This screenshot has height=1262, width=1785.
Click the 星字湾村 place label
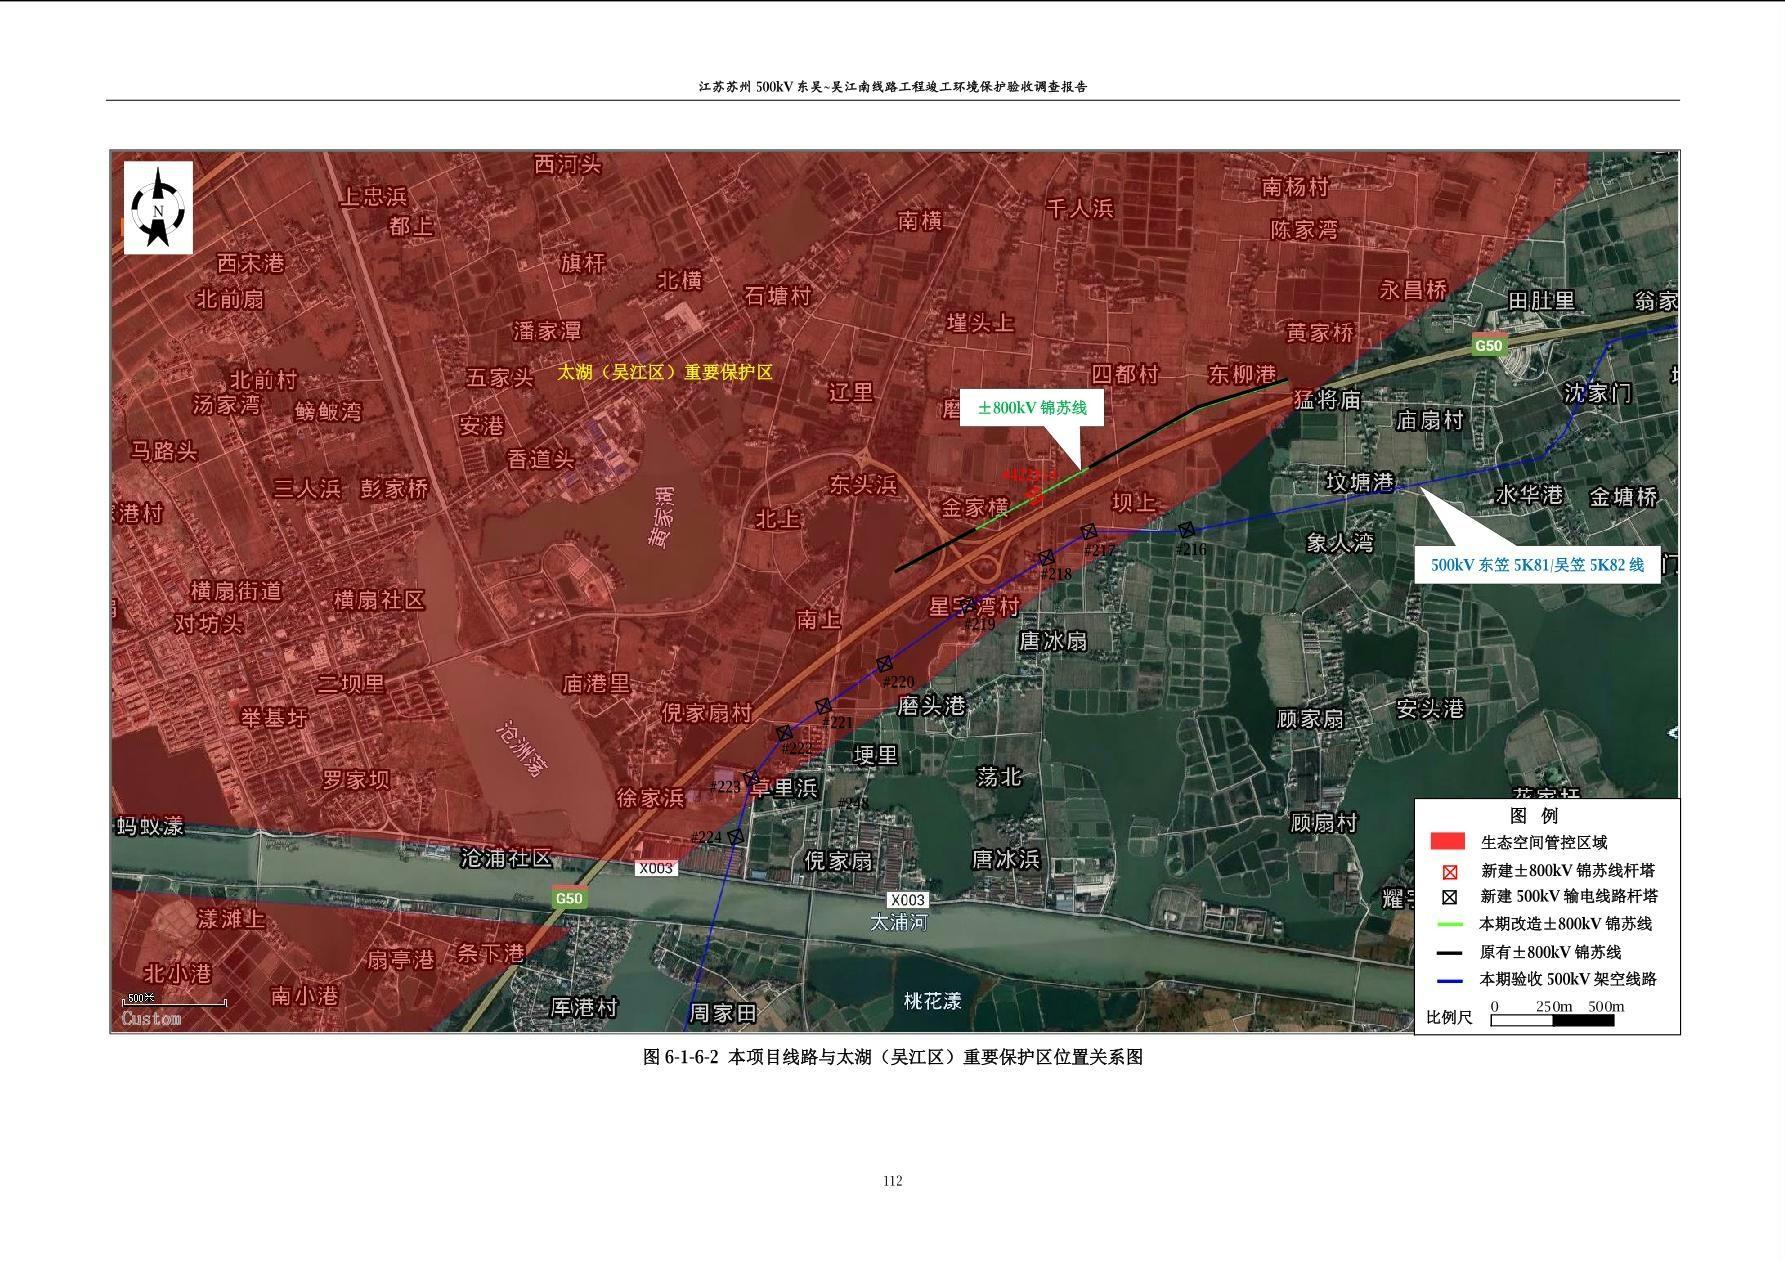click(975, 607)
